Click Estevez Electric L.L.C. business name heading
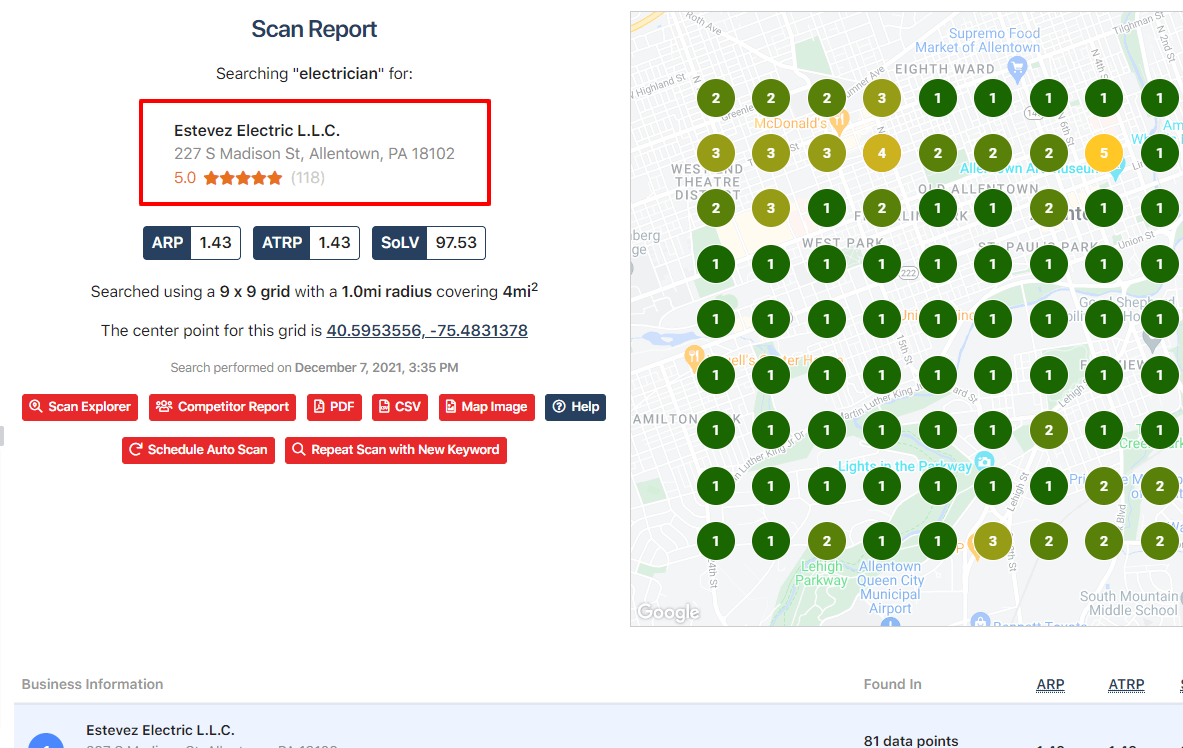1183x748 pixels. click(x=257, y=131)
